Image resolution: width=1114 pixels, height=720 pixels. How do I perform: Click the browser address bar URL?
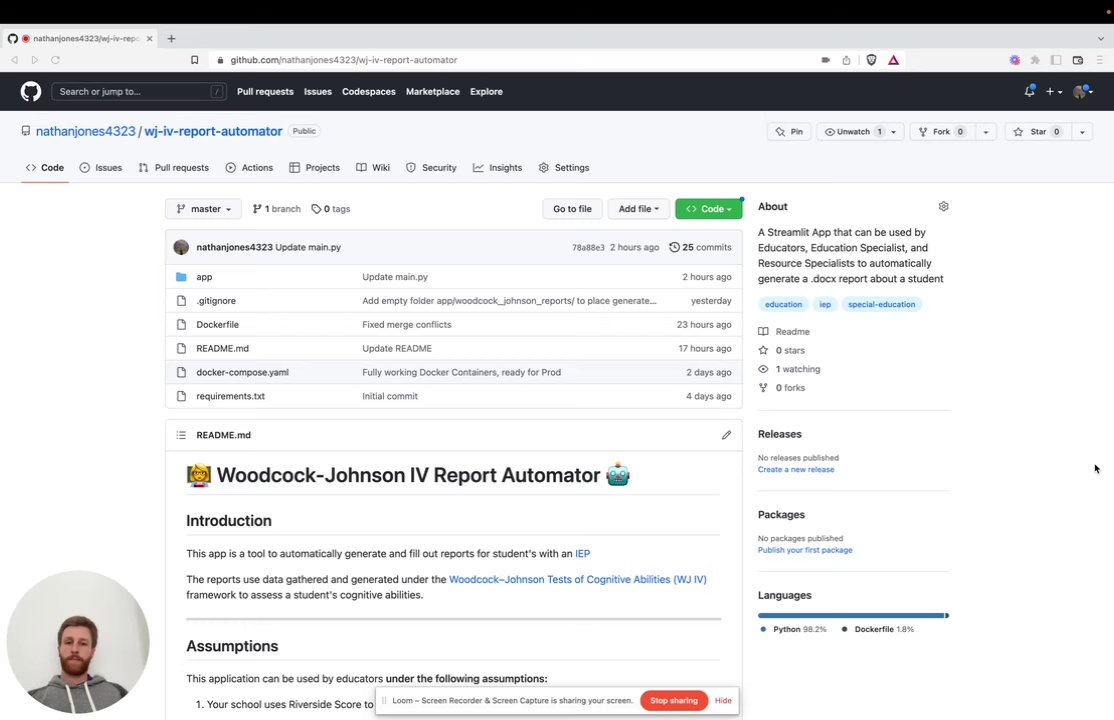[344, 60]
